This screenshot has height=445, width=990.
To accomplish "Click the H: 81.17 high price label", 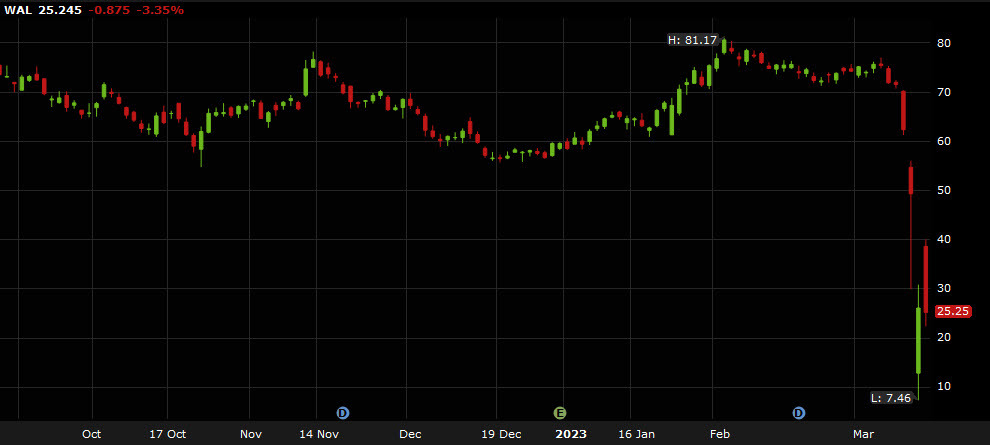I will coord(692,40).
